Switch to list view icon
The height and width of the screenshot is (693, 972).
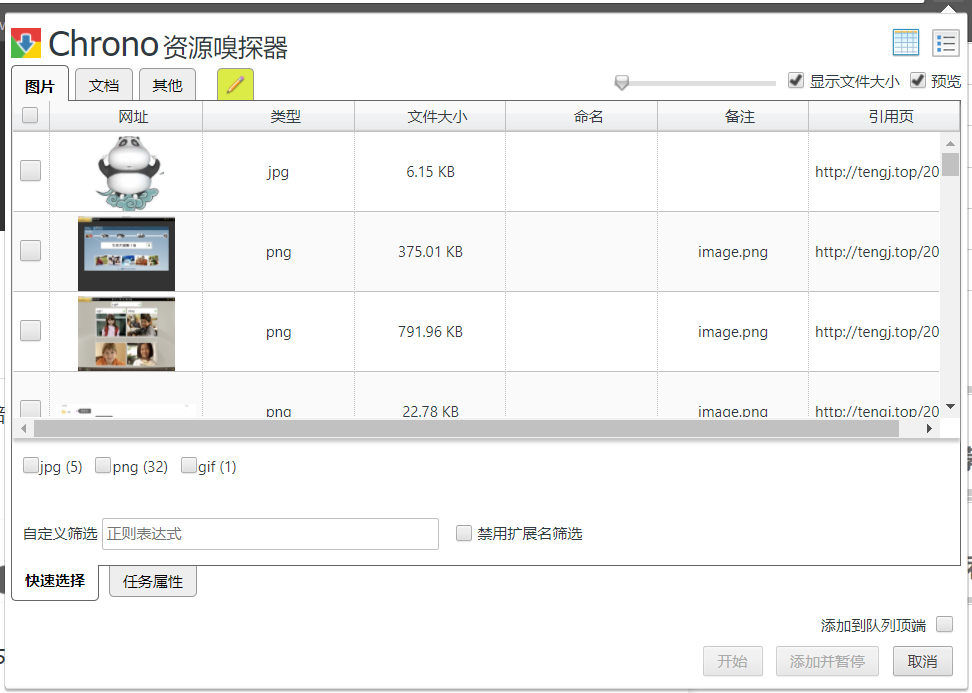click(946, 43)
